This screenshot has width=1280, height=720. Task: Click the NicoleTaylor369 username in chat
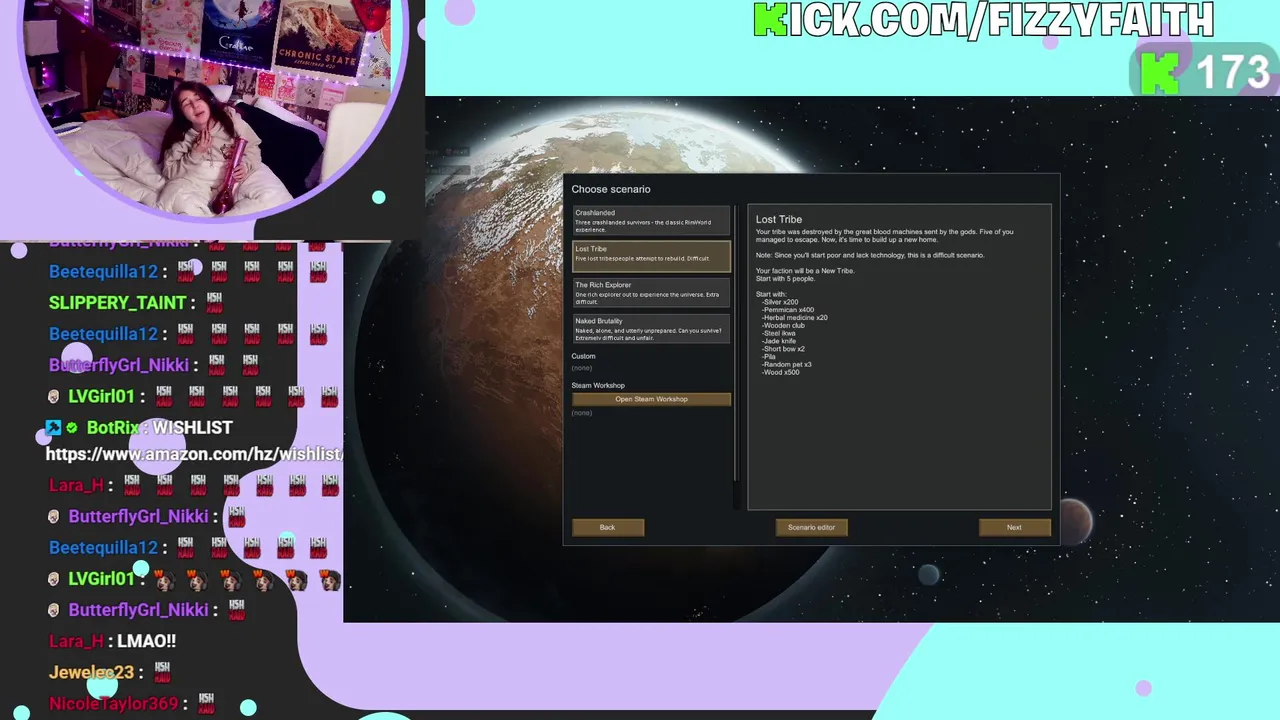(113, 703)
